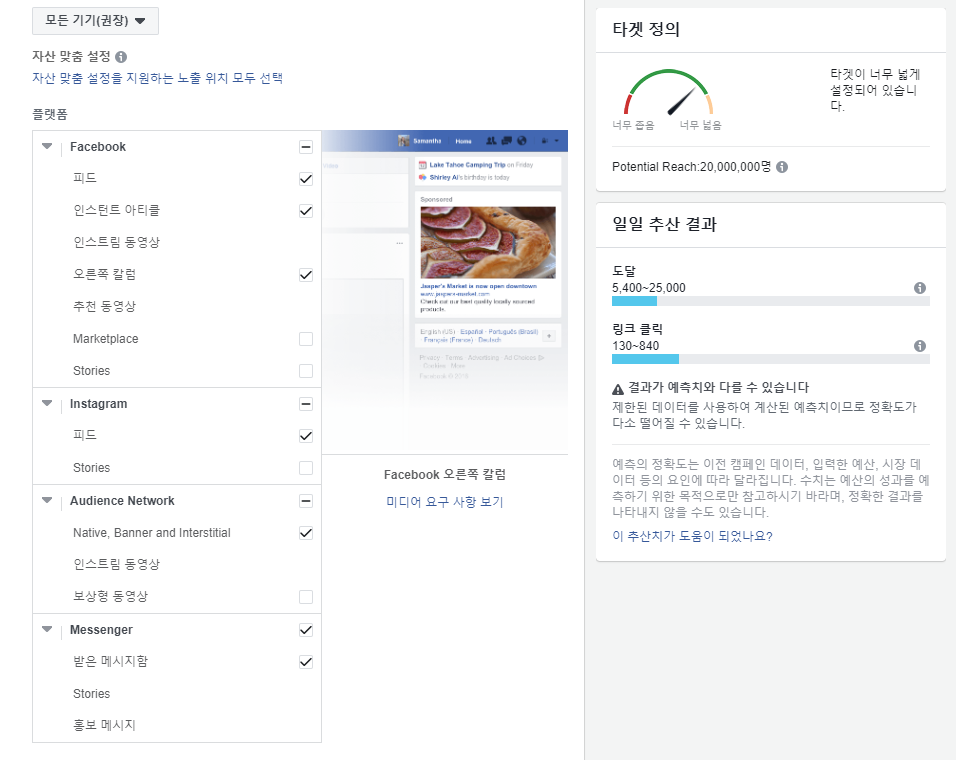Screen dimensions: 956x760
Task: Uncheck 피드 under Facebook placements
Action: point(306,179)
